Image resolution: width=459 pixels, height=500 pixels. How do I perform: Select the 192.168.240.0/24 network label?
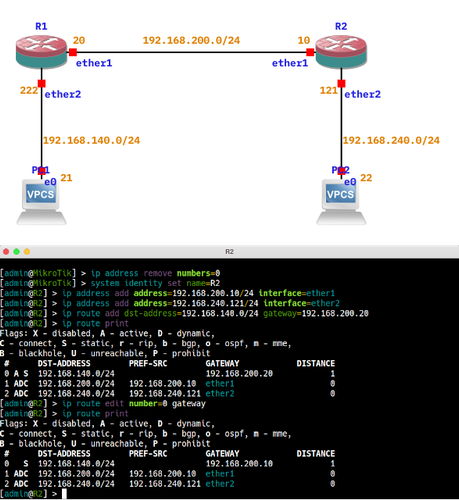click(391, 140)
